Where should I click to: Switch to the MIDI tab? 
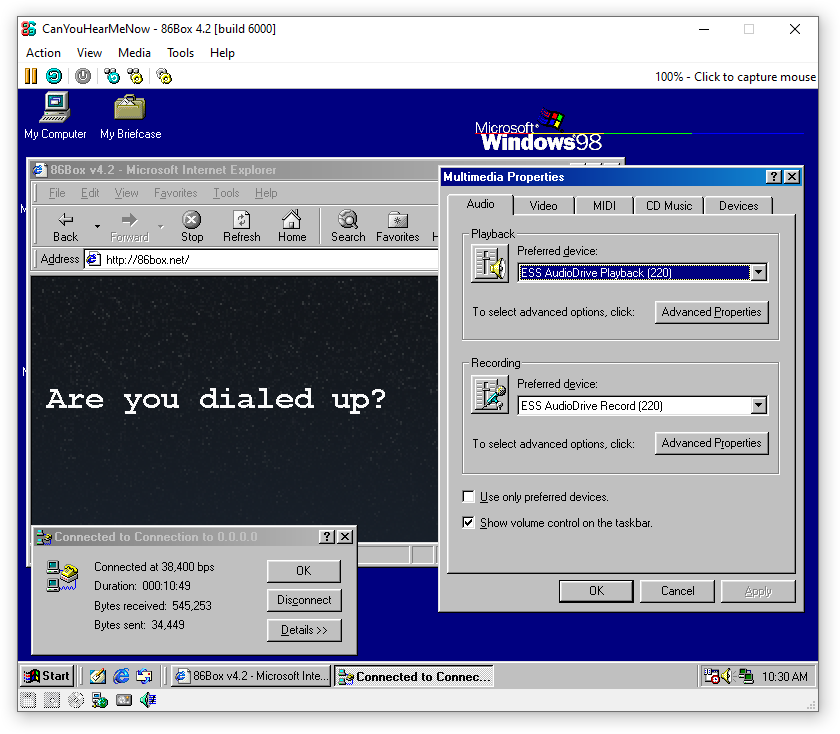pyautogui.click(x=604, y=206)
